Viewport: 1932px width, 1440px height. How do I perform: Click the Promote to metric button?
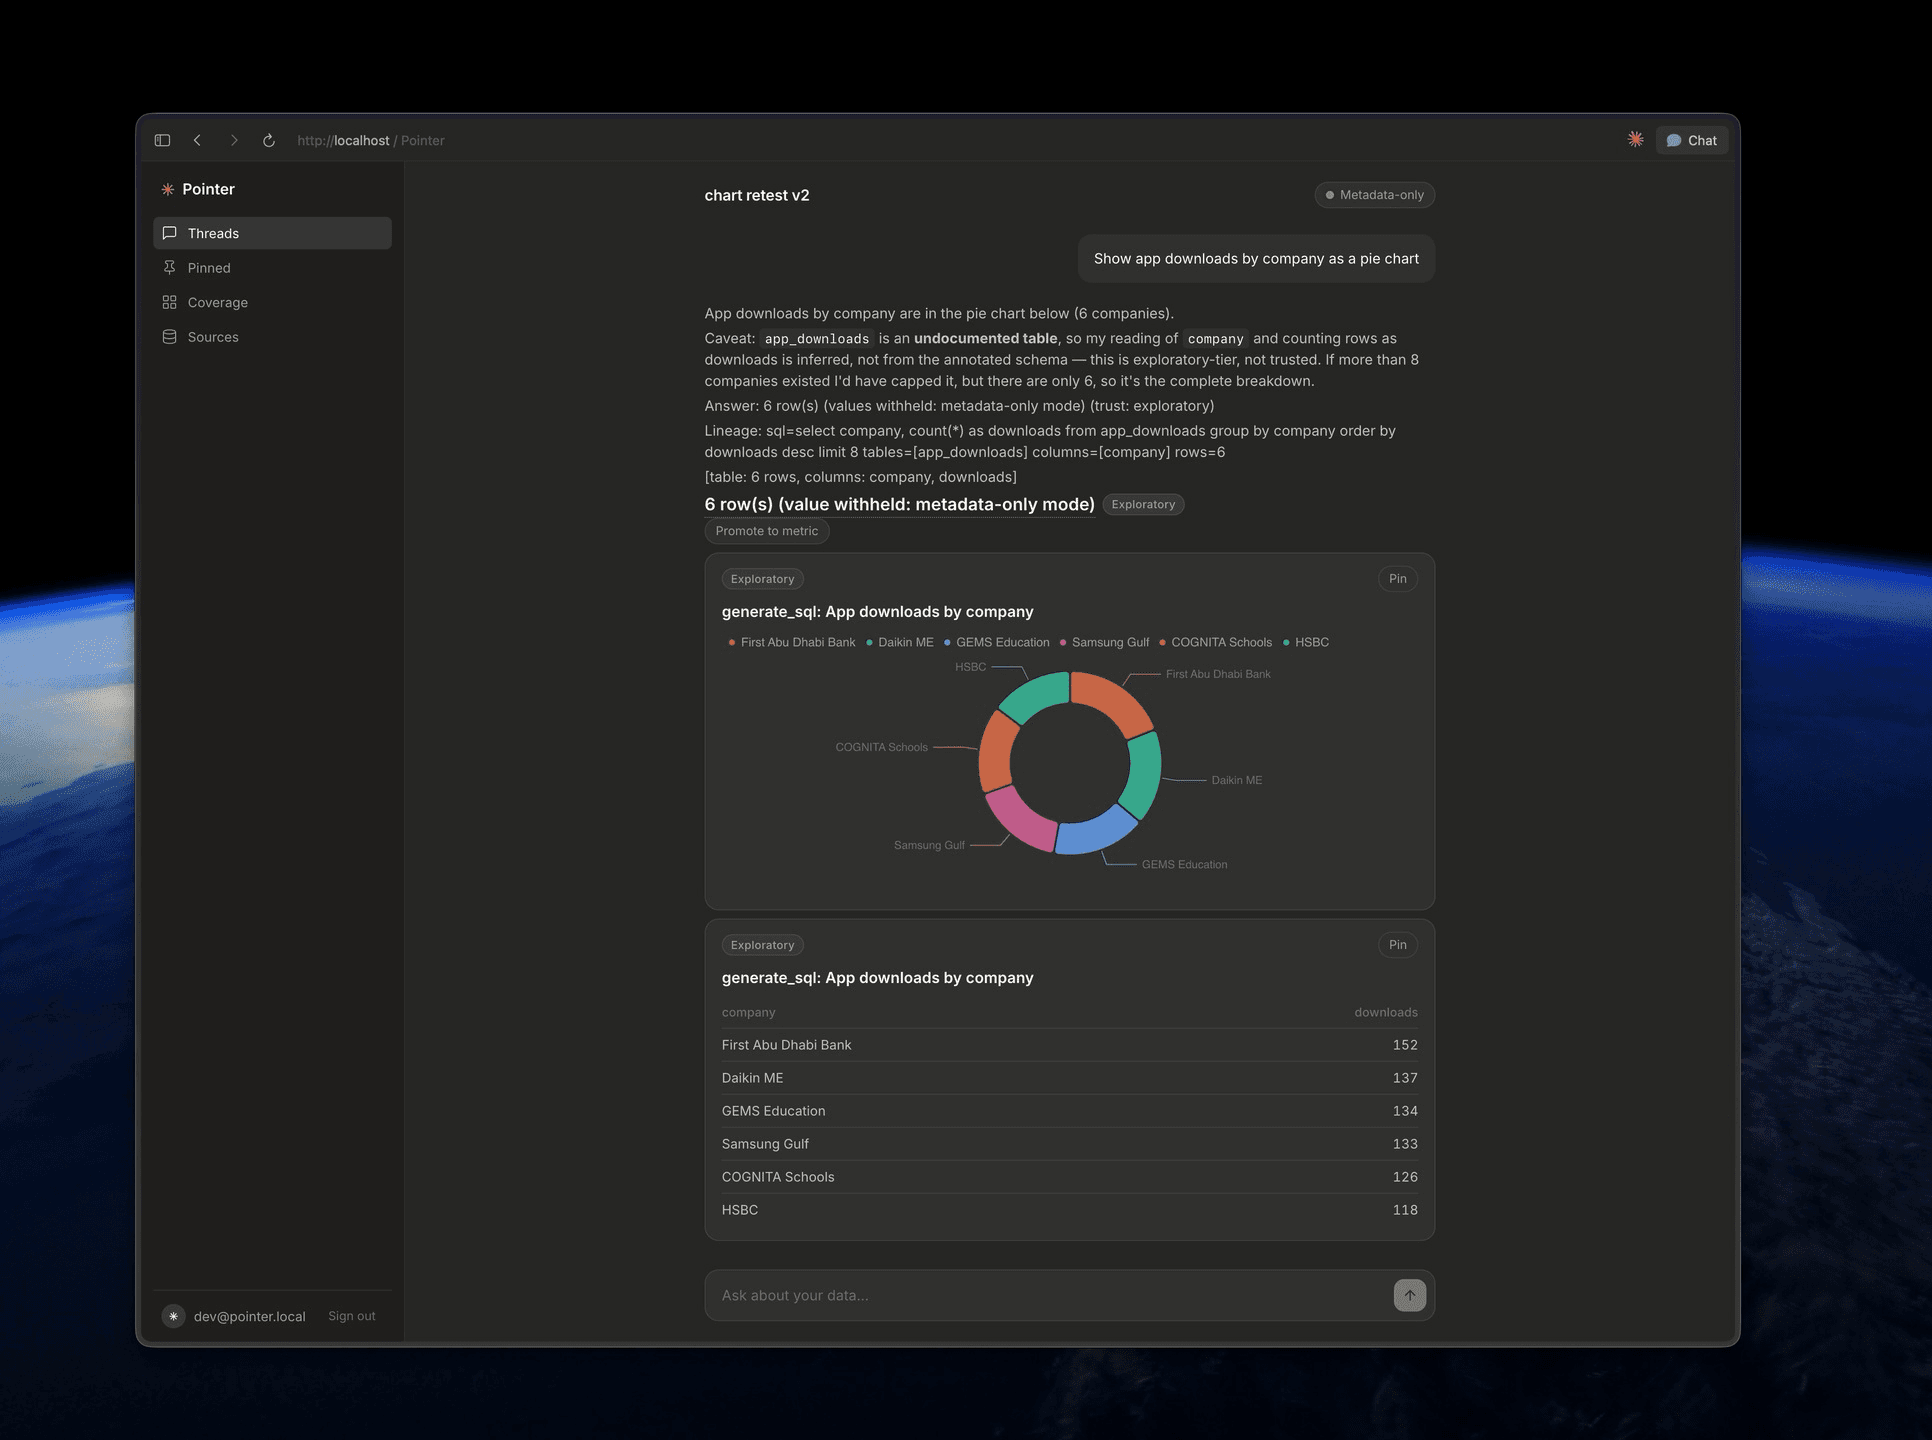pyautogui.click(x=767, y=531)
